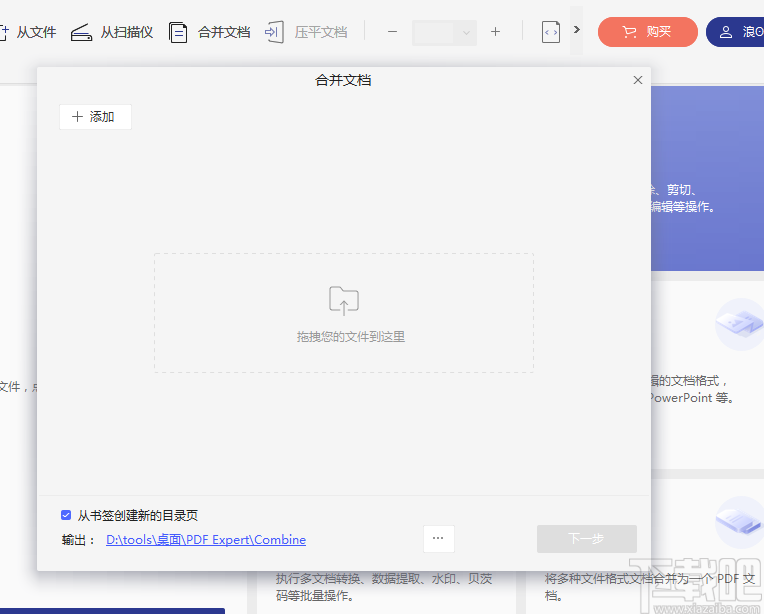Expand the toolbar overflow arrow

point(577,30)
